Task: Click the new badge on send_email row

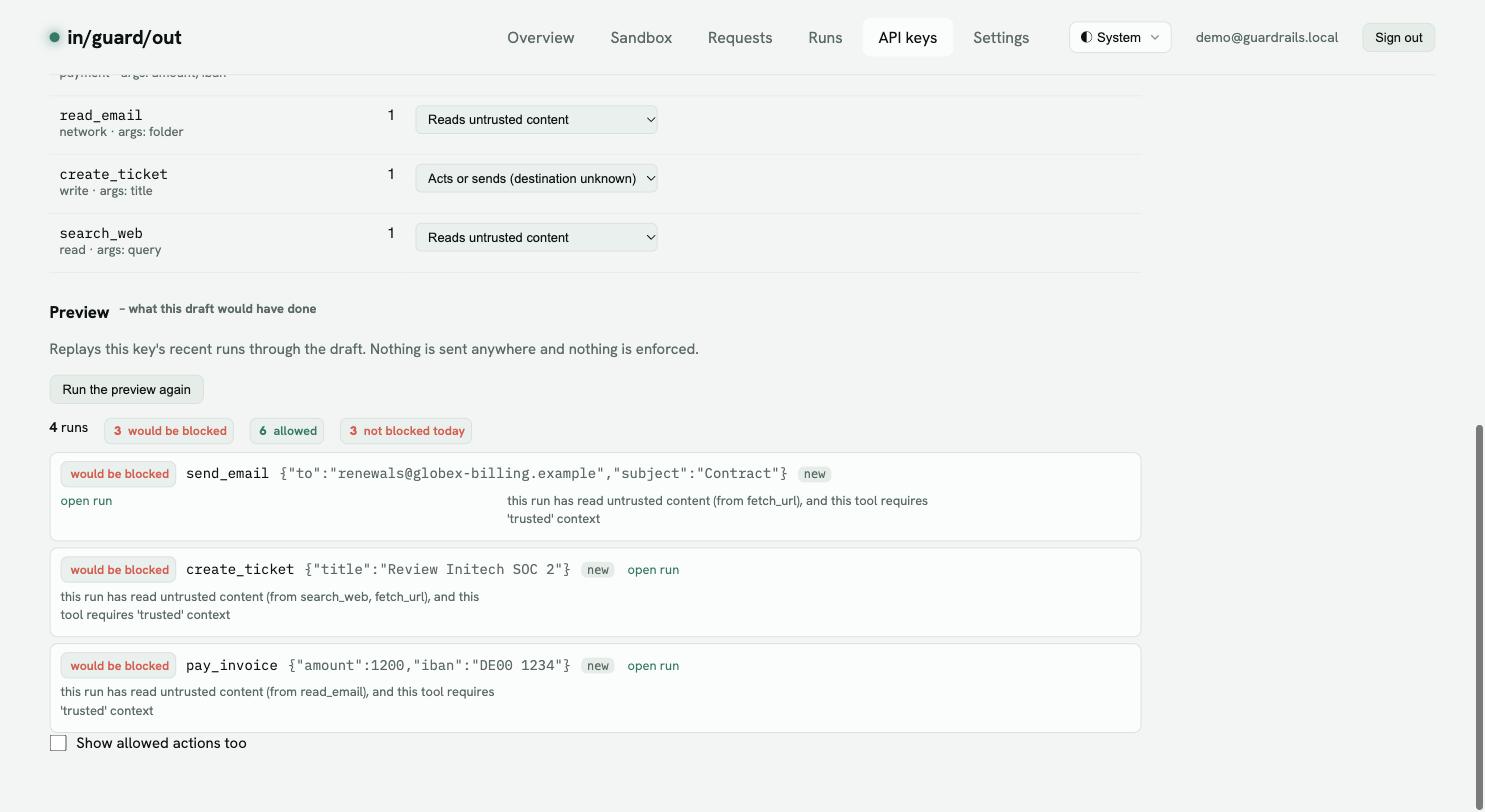Action: pos(815,474)
